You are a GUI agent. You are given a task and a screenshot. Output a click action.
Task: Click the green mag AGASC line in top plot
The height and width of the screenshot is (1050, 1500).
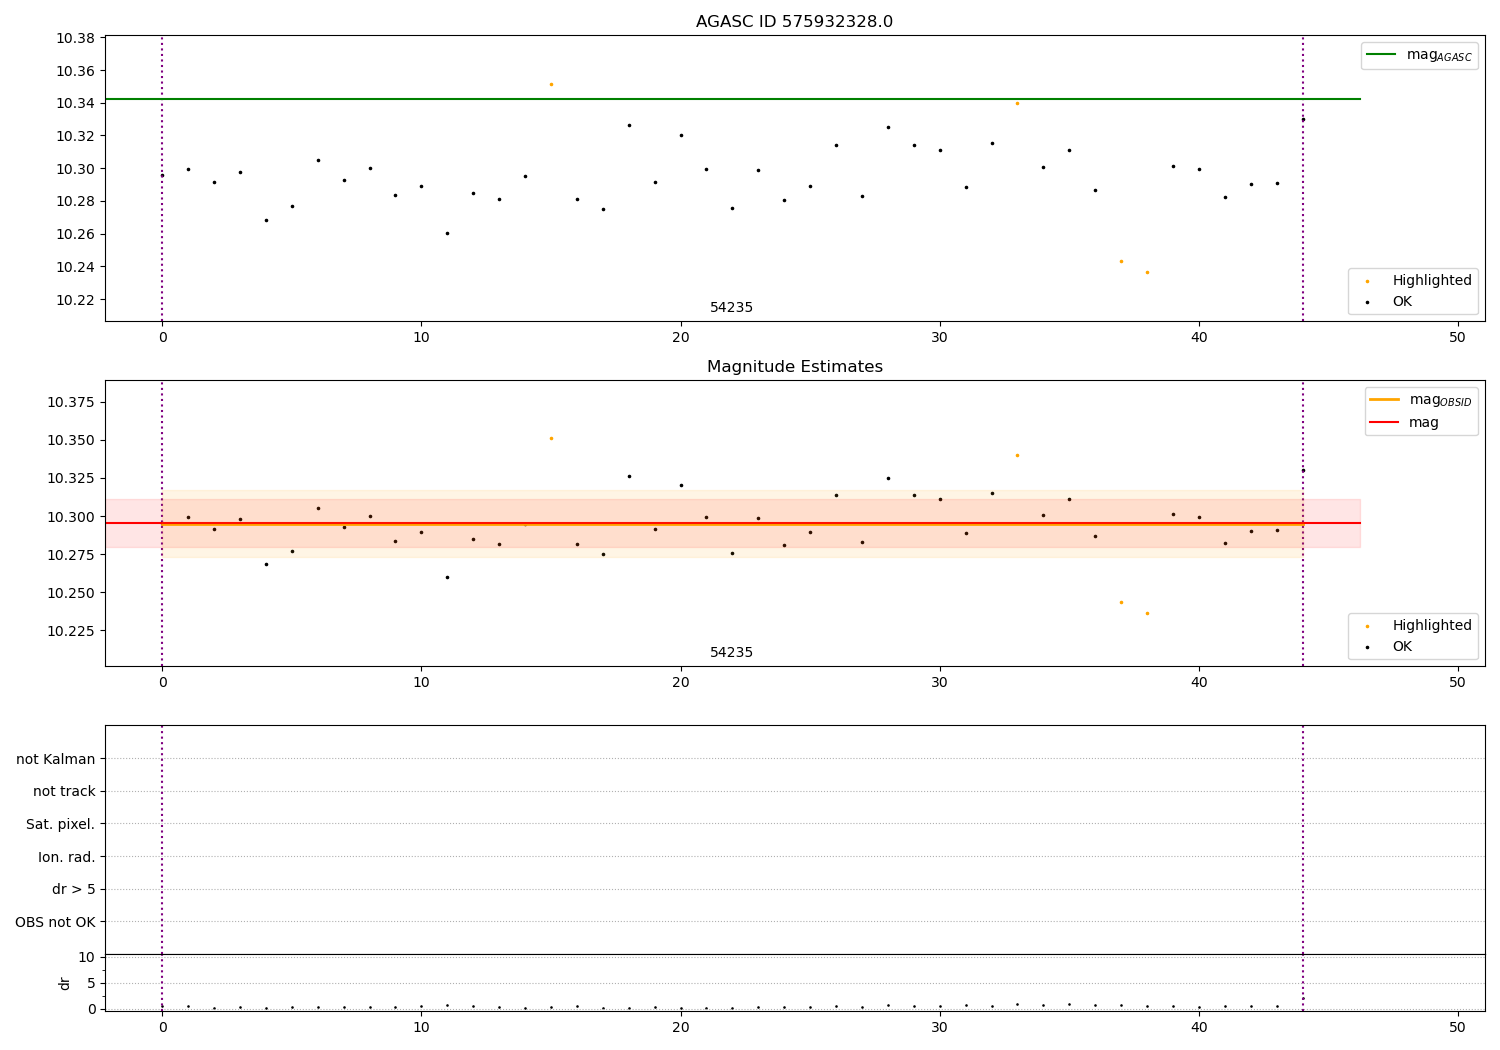(x=732, y=99)
